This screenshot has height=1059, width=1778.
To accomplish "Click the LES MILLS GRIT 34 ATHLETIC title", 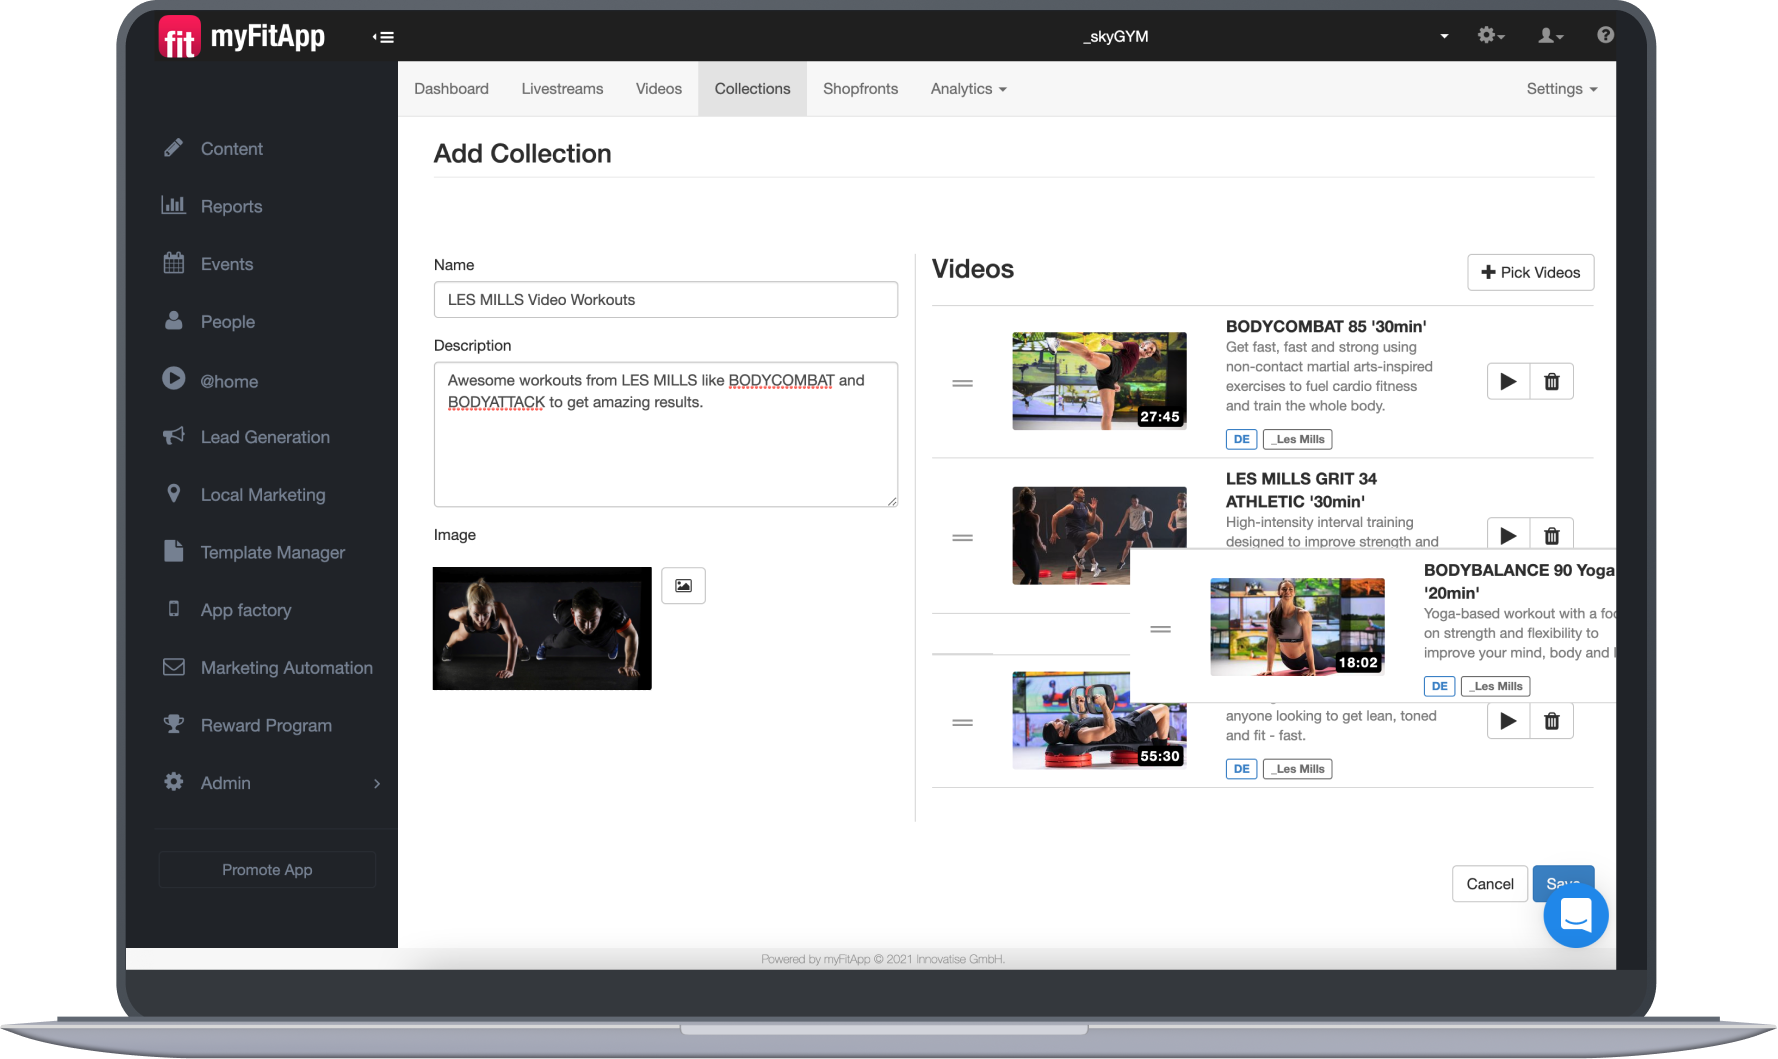I will click(1301, 490).
